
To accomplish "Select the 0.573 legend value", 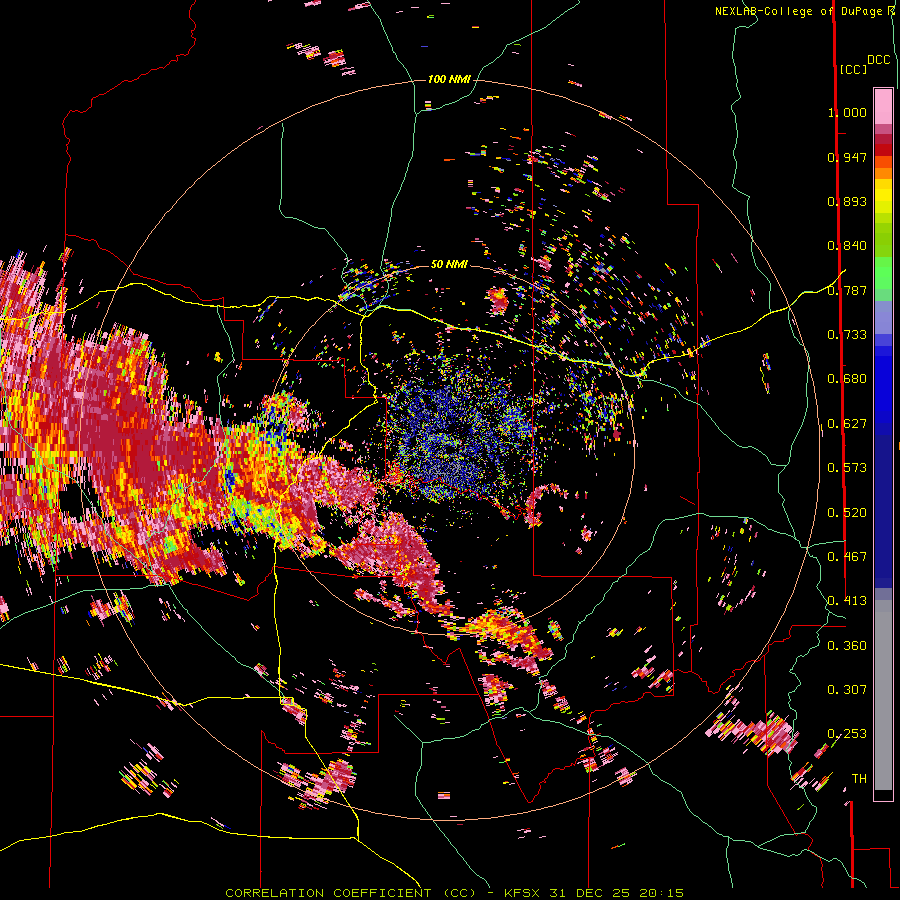I will pyautogui.click(x=847, y=468).
